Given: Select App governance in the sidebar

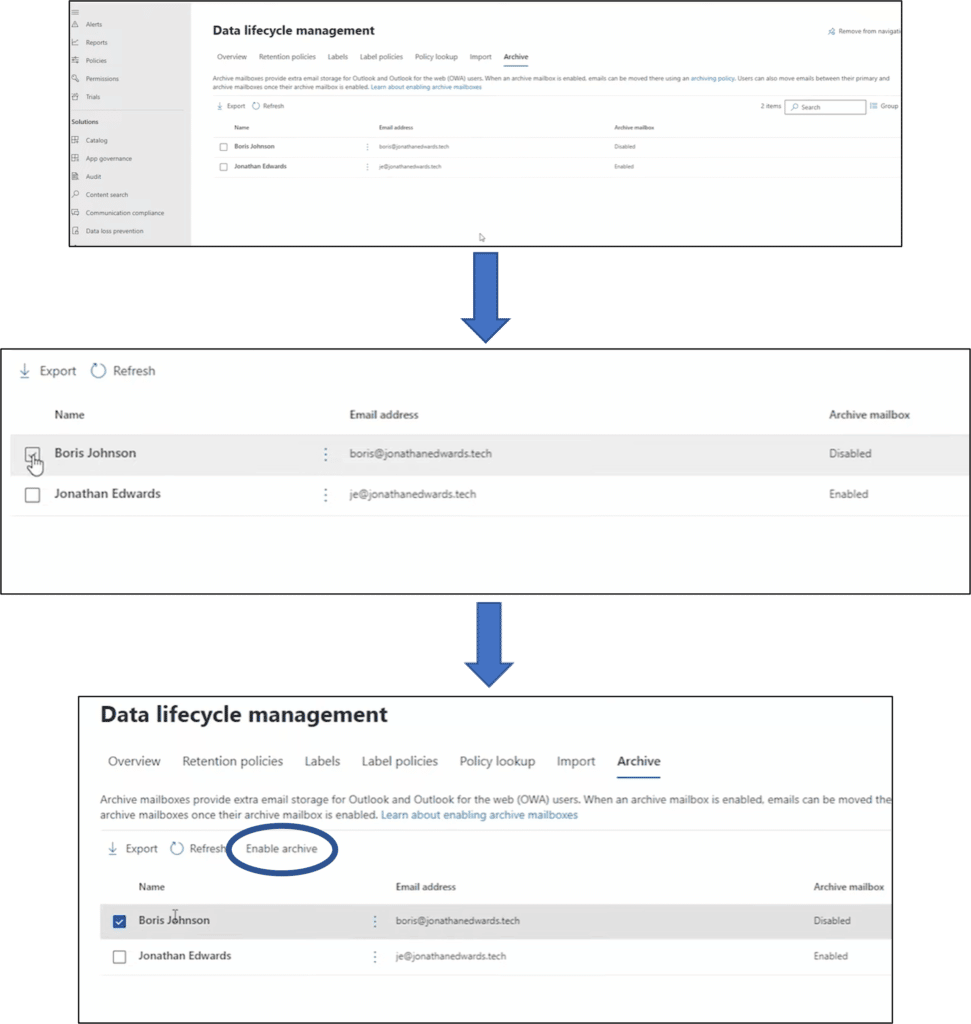Looking at the screenshot, I should pyautogui.click(x=108, y=158).
